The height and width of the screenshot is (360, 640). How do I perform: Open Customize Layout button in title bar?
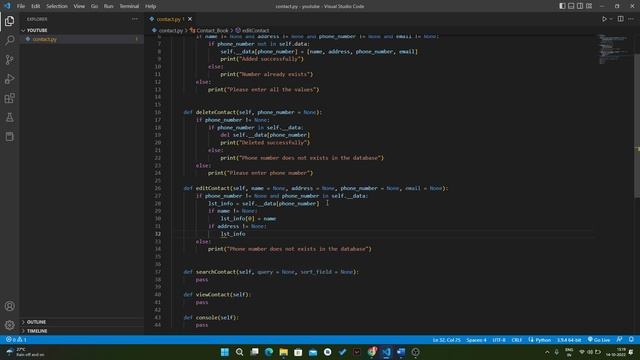589,6
